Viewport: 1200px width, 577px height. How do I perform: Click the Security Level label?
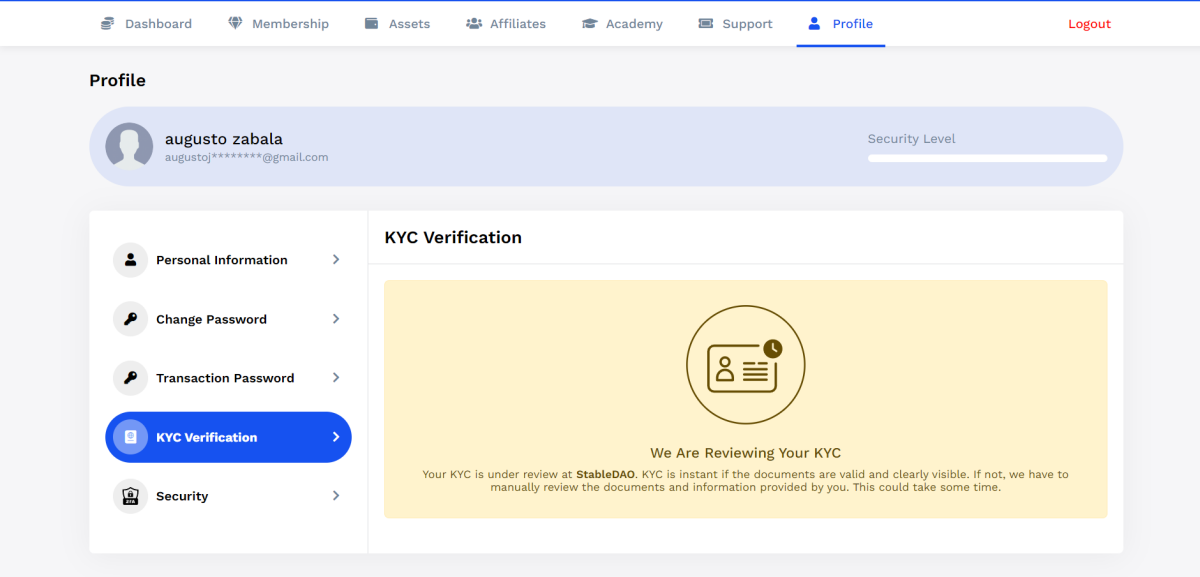(911, 139)
